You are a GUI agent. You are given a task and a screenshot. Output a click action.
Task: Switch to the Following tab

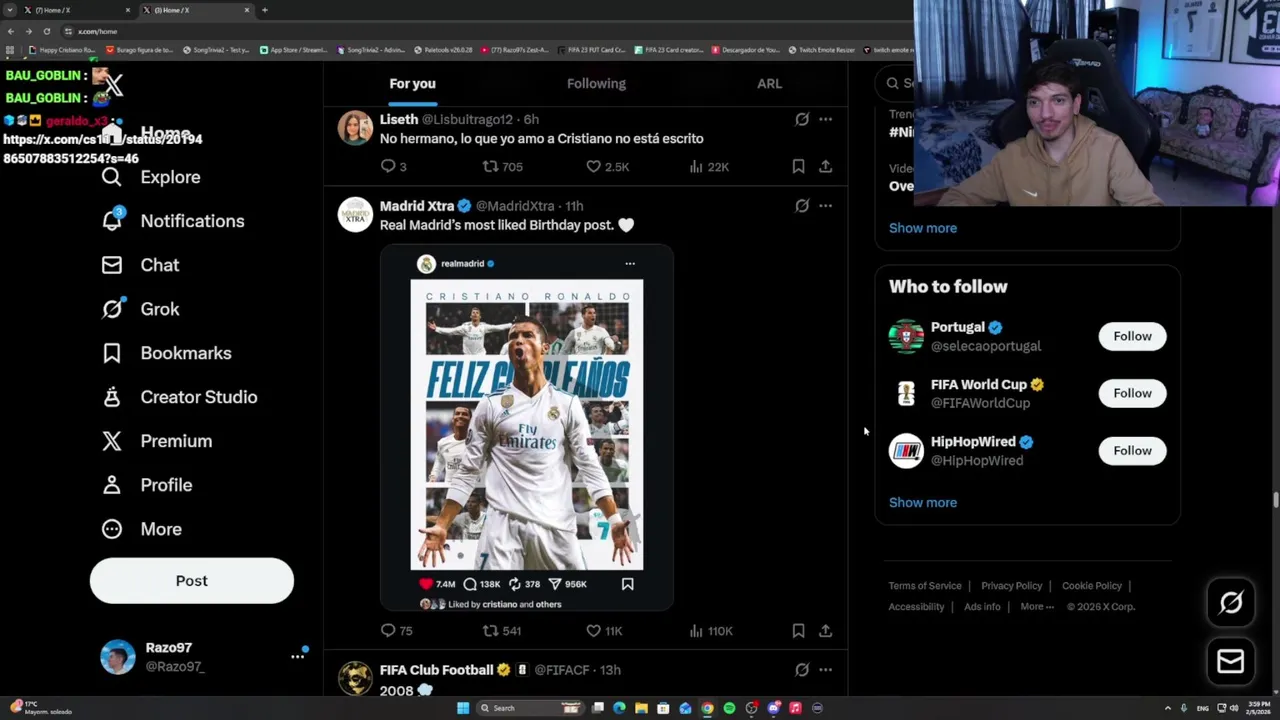tap(596, 84)
